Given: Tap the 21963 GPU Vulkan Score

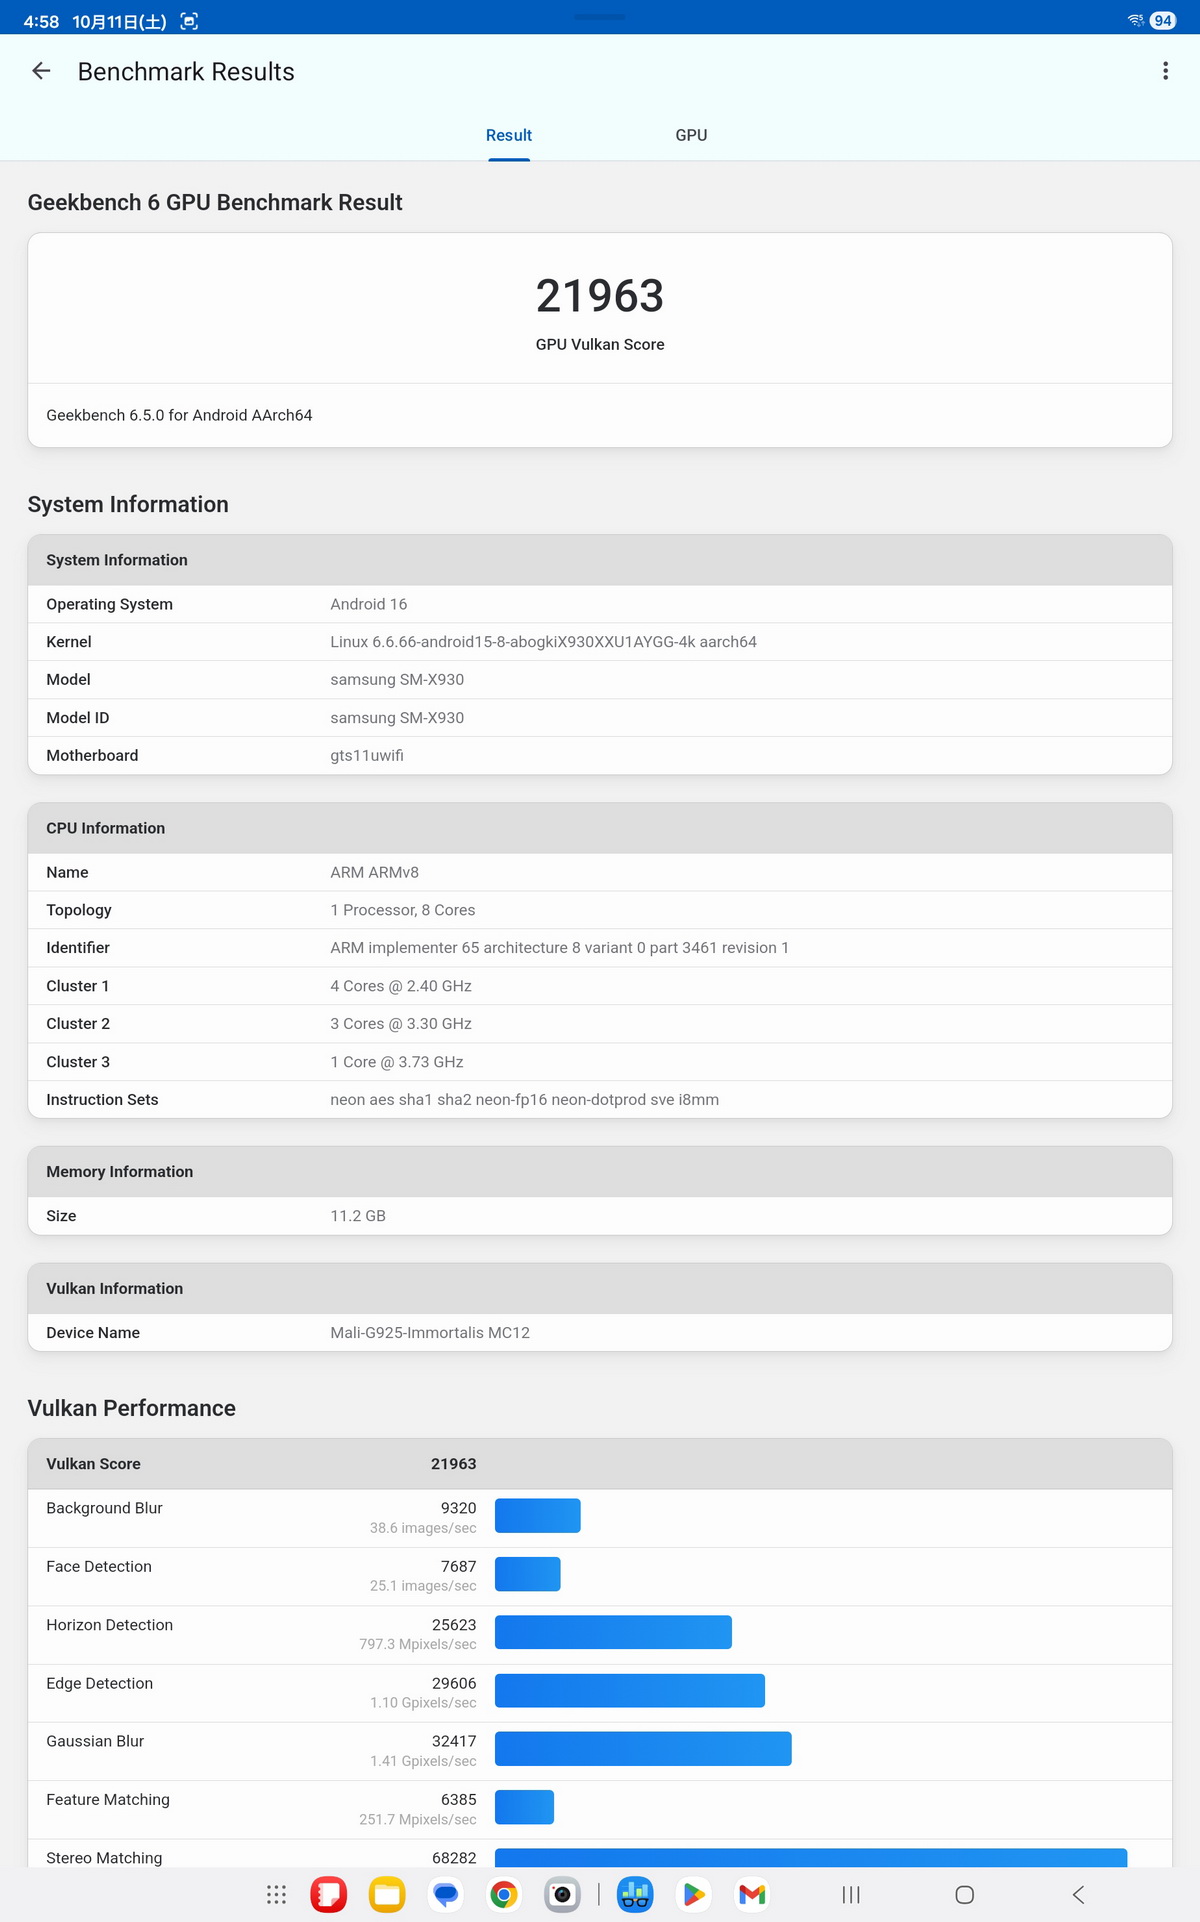Looking at the screenshot, I should coord(600,296).
